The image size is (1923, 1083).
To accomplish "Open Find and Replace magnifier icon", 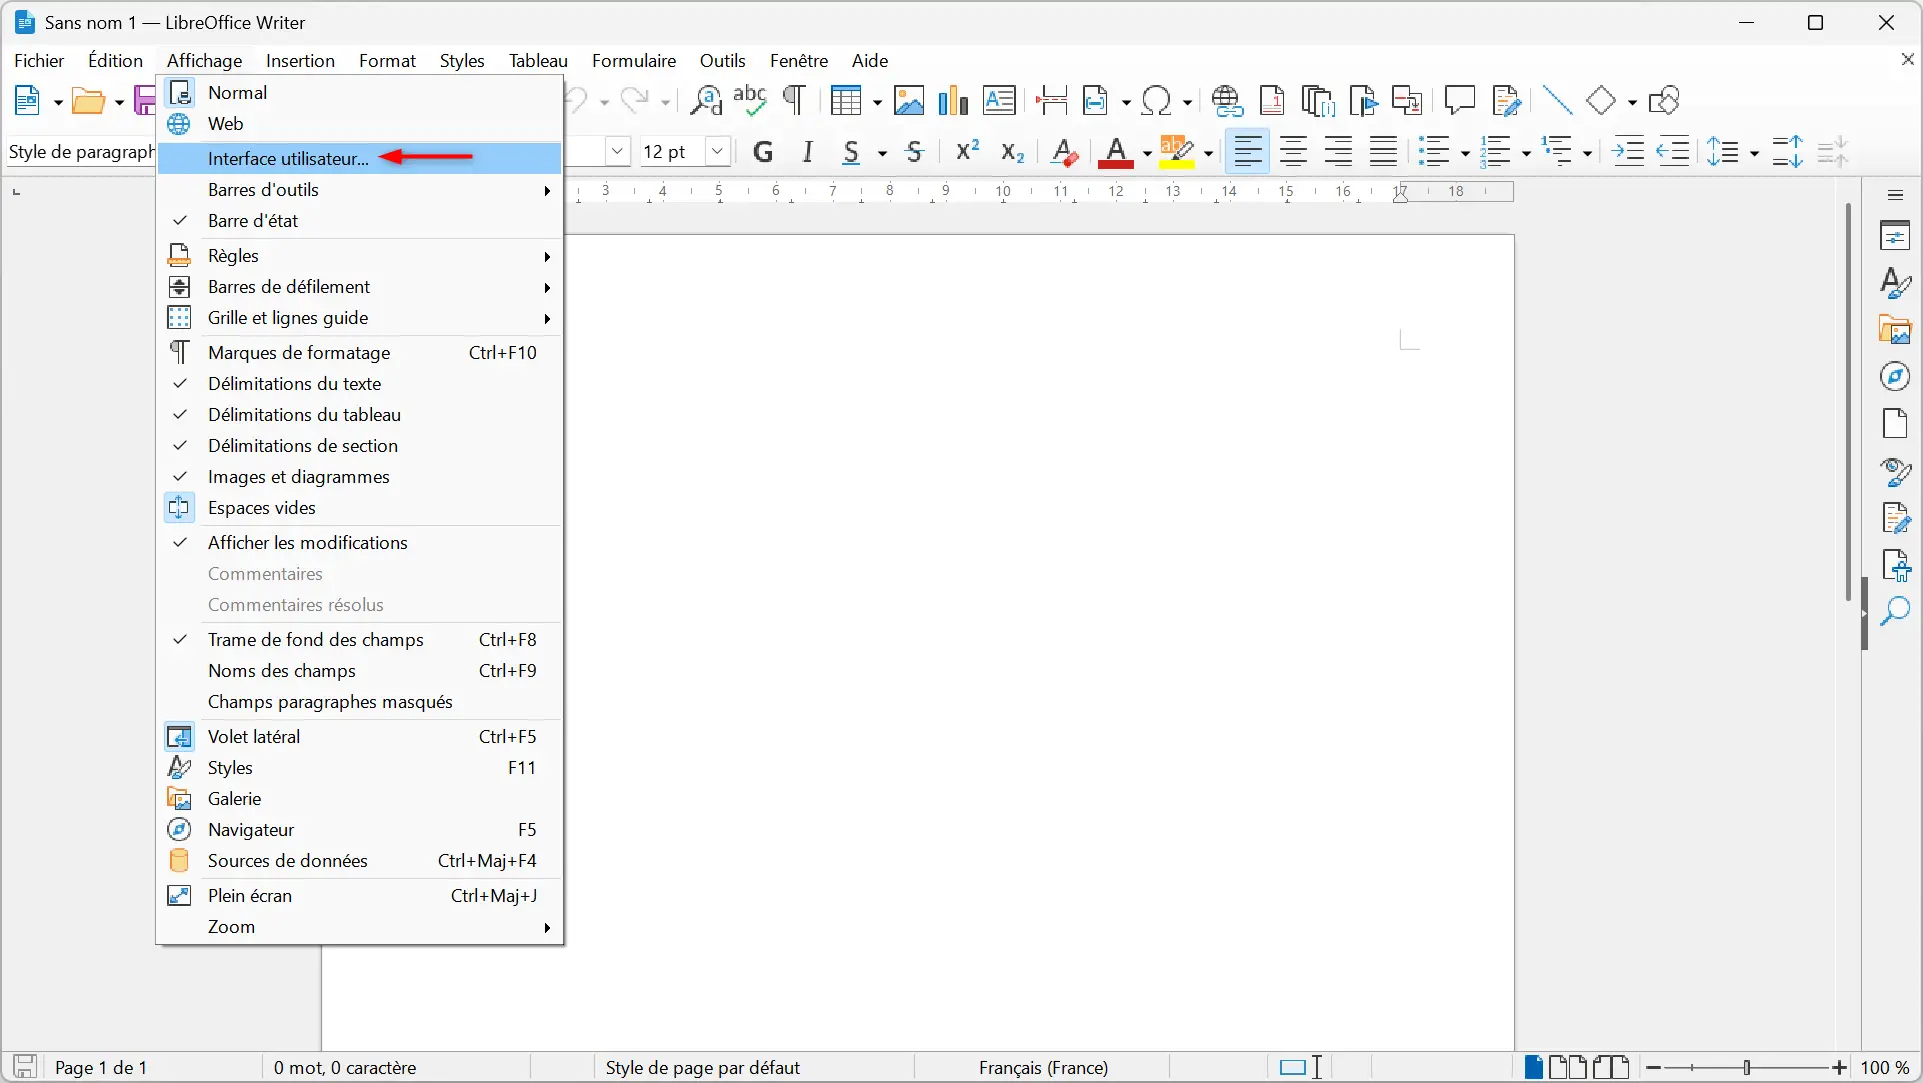I will click(x=705, y=100).
